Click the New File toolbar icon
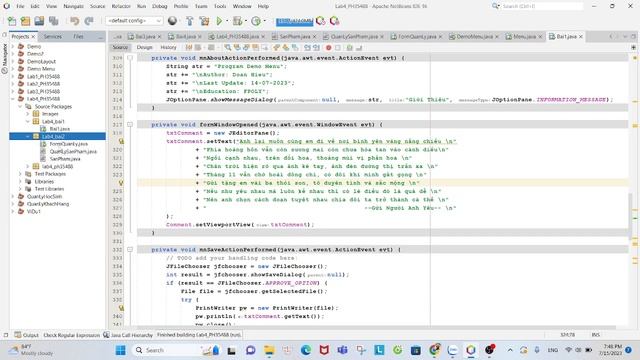This screenshot has height=360, width=640. click(12, 21)
